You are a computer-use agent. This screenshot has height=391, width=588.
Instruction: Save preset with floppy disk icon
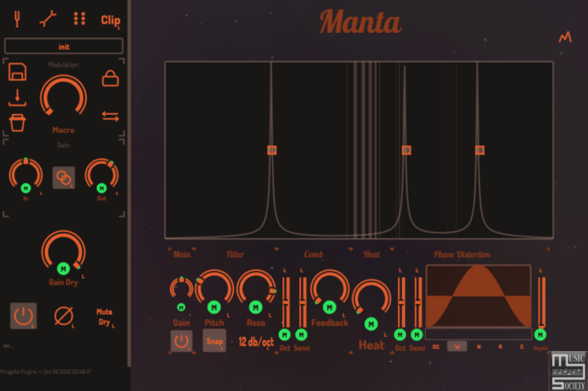tap(17, 72)
